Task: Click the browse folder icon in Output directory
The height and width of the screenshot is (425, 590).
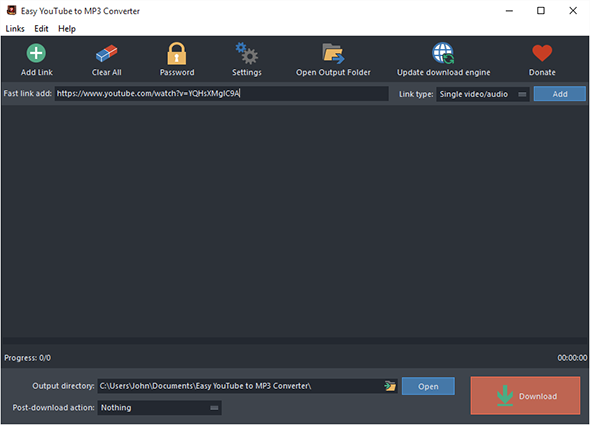Action: click(390, 386)
